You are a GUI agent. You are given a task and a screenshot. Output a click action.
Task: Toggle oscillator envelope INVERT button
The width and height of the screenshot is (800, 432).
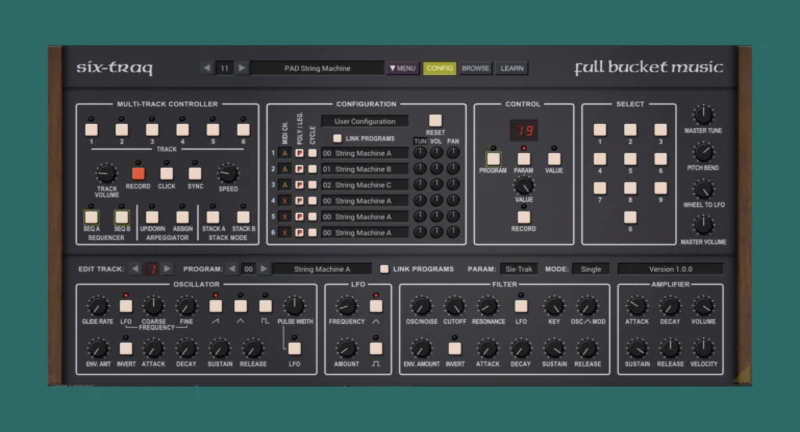[x=126, y=348]
